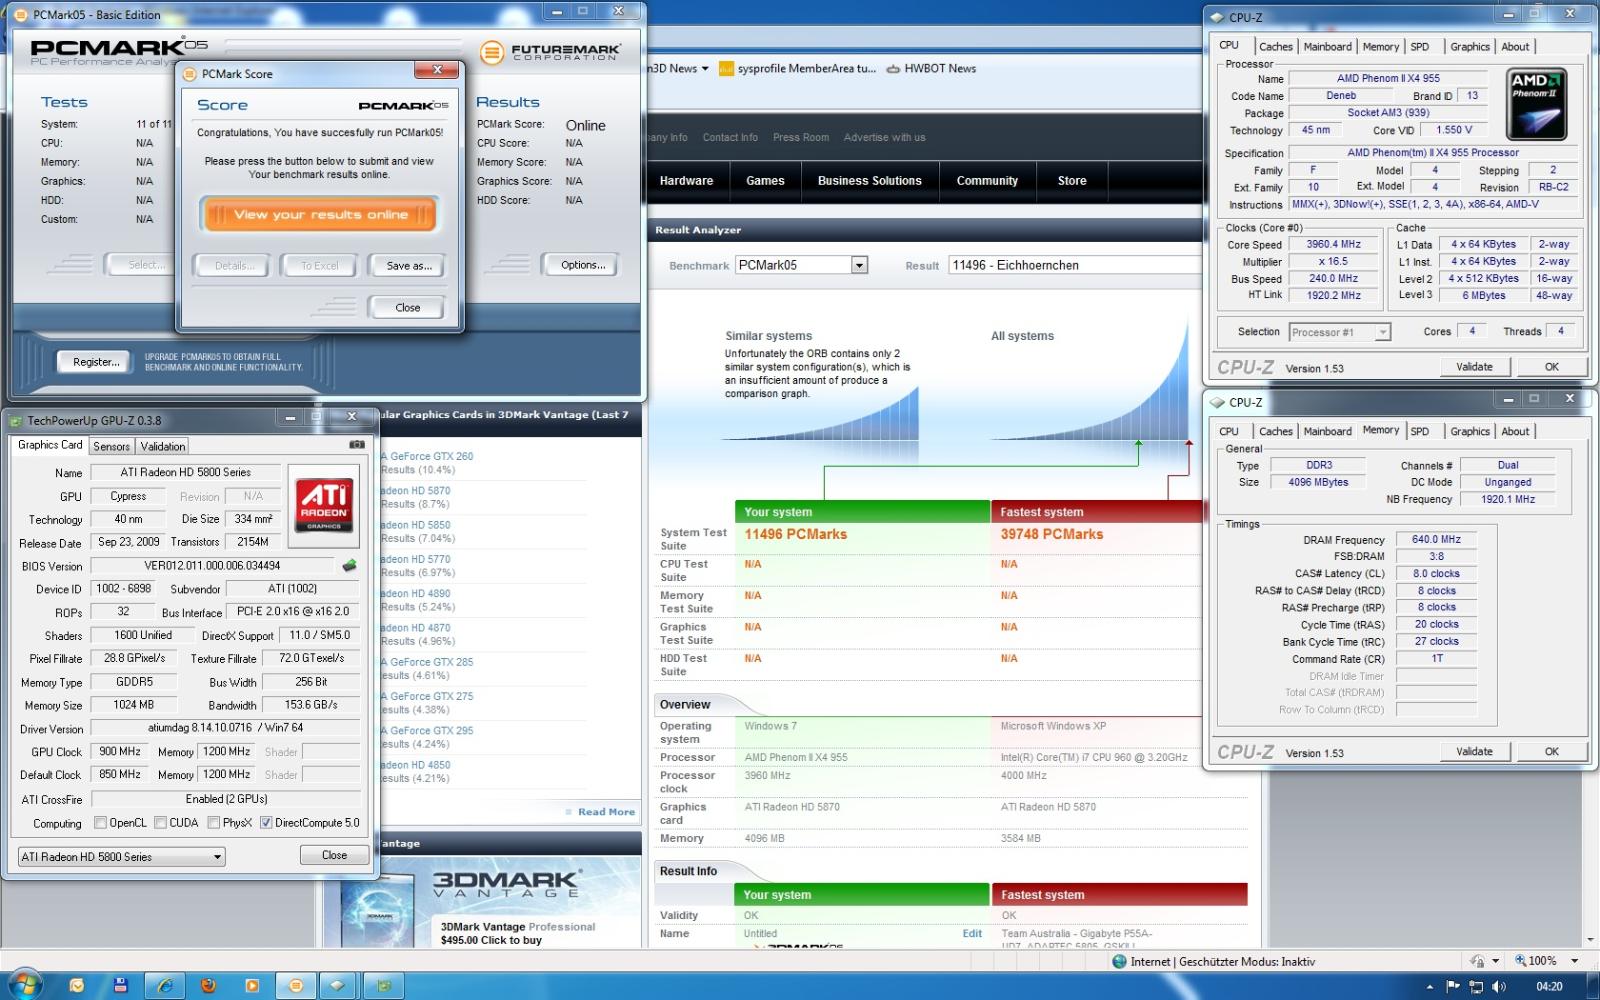Switch to the PCMark05 taskbar button
The height and width of the screenshot is (1000, 1600).
(x=295, y=985)
